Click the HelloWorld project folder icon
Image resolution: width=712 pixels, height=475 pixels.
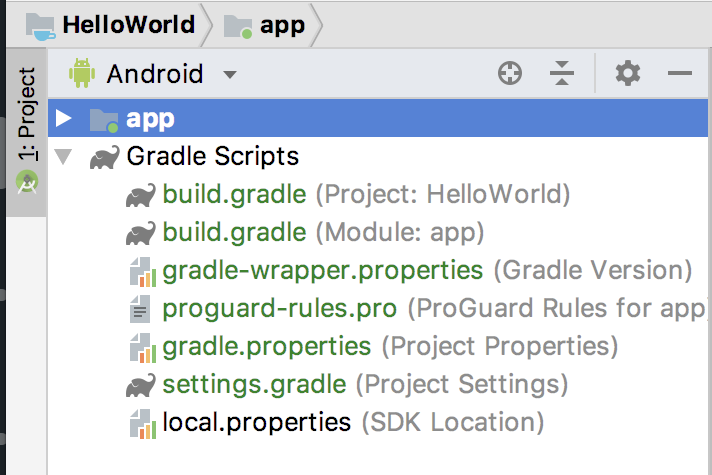41,25
